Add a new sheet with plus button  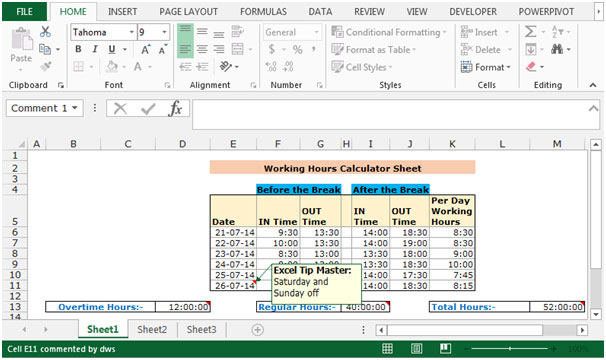click(257, 330)
